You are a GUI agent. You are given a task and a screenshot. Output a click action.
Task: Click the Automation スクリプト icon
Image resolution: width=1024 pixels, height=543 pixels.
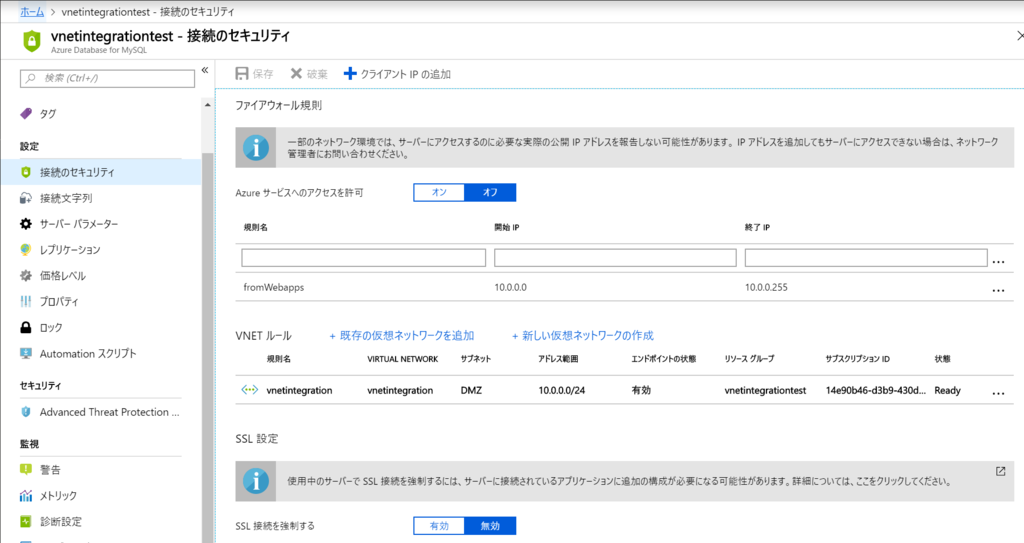tap(26, 354)
